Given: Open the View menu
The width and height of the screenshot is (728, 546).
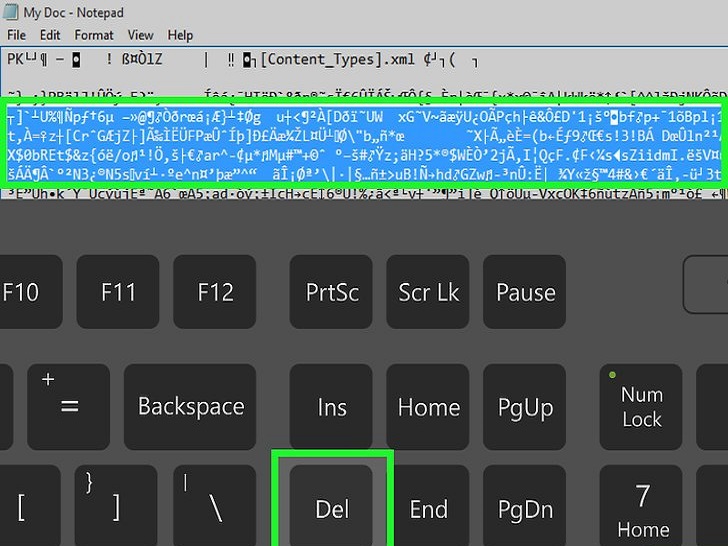Looking at the screenshot, I should (140, 35).
